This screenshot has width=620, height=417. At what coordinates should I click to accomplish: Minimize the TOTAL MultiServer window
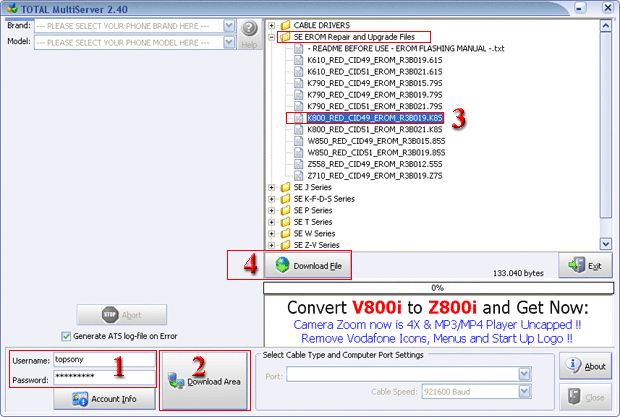click(x=580, y=8)
